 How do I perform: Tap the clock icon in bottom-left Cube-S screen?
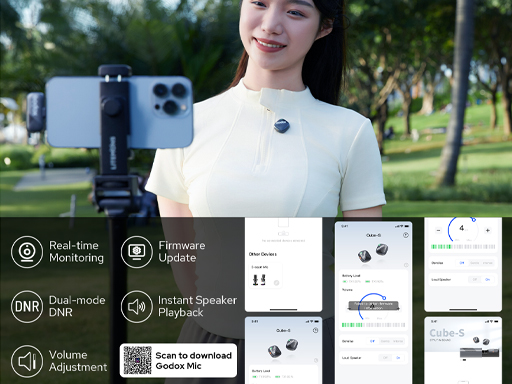pyautogui.click(x=315, y=330)
